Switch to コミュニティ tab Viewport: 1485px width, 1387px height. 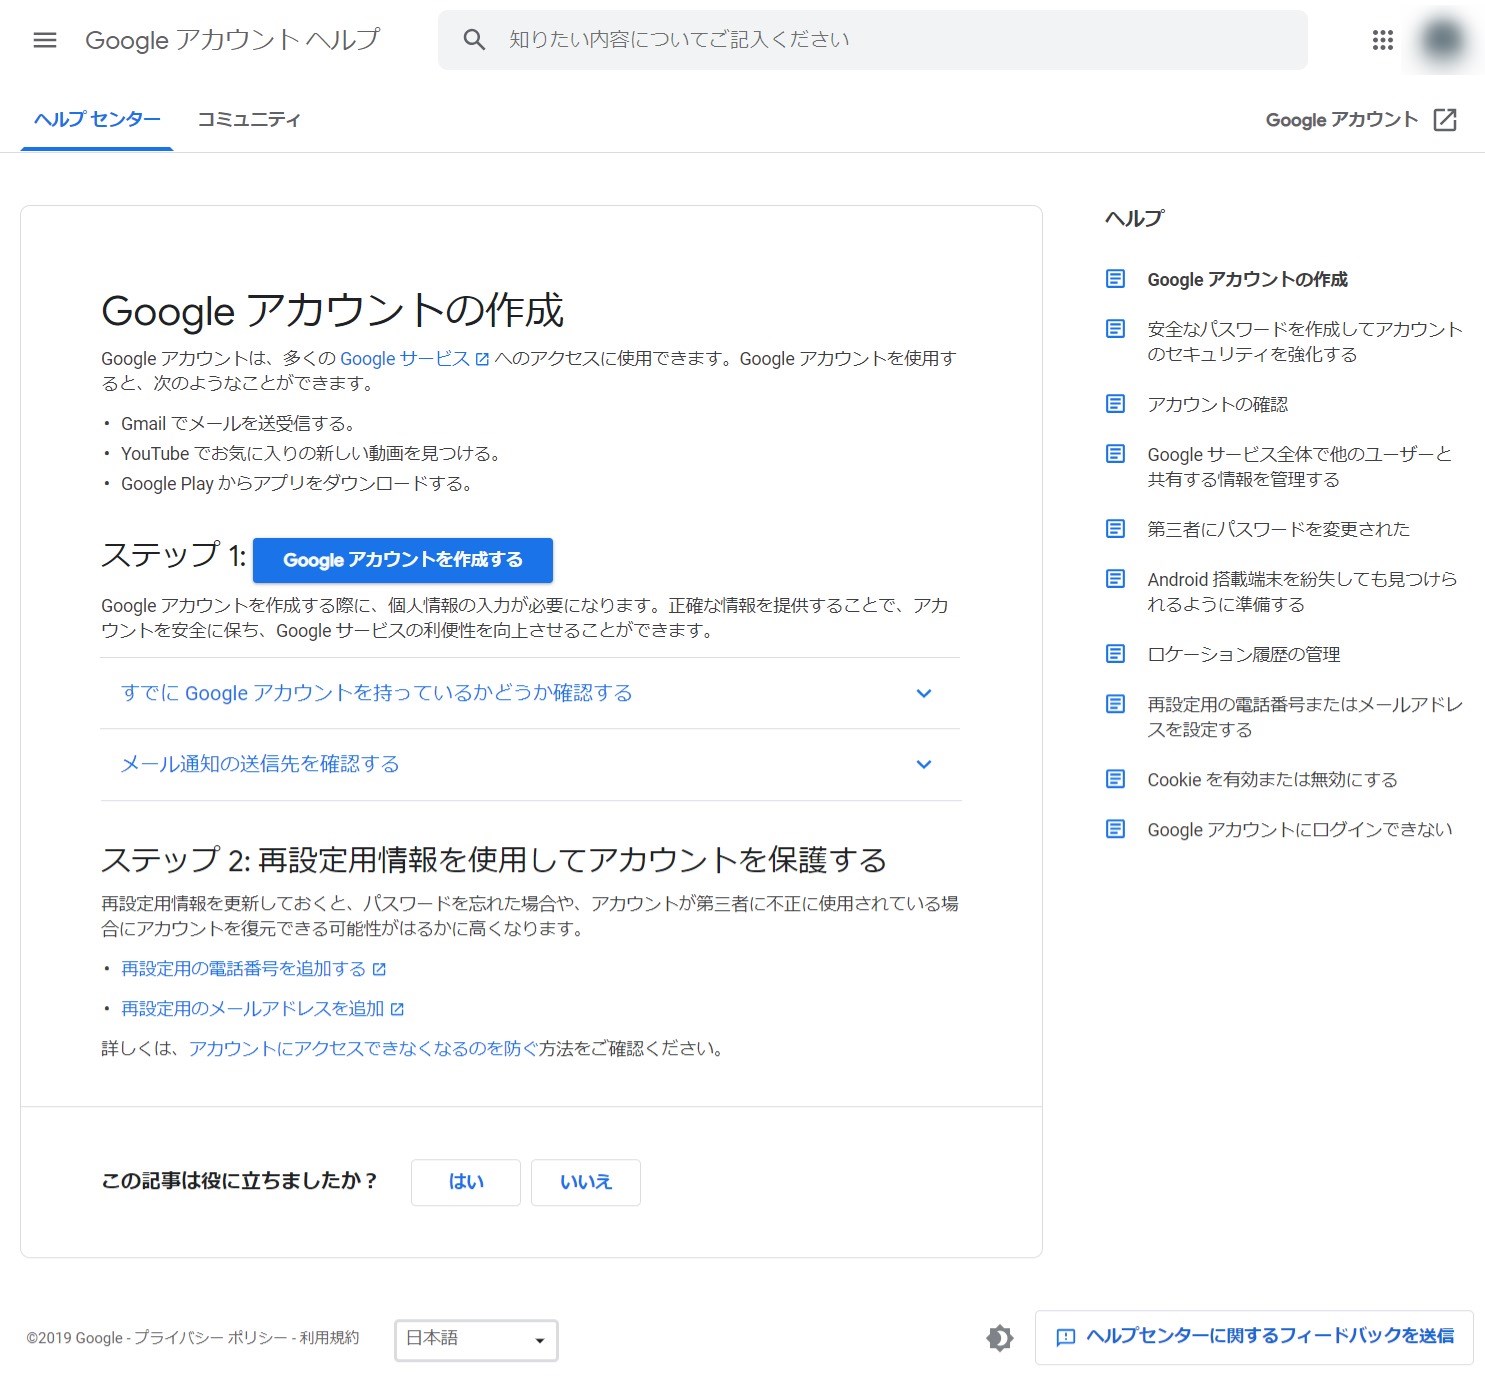[249, 120]
